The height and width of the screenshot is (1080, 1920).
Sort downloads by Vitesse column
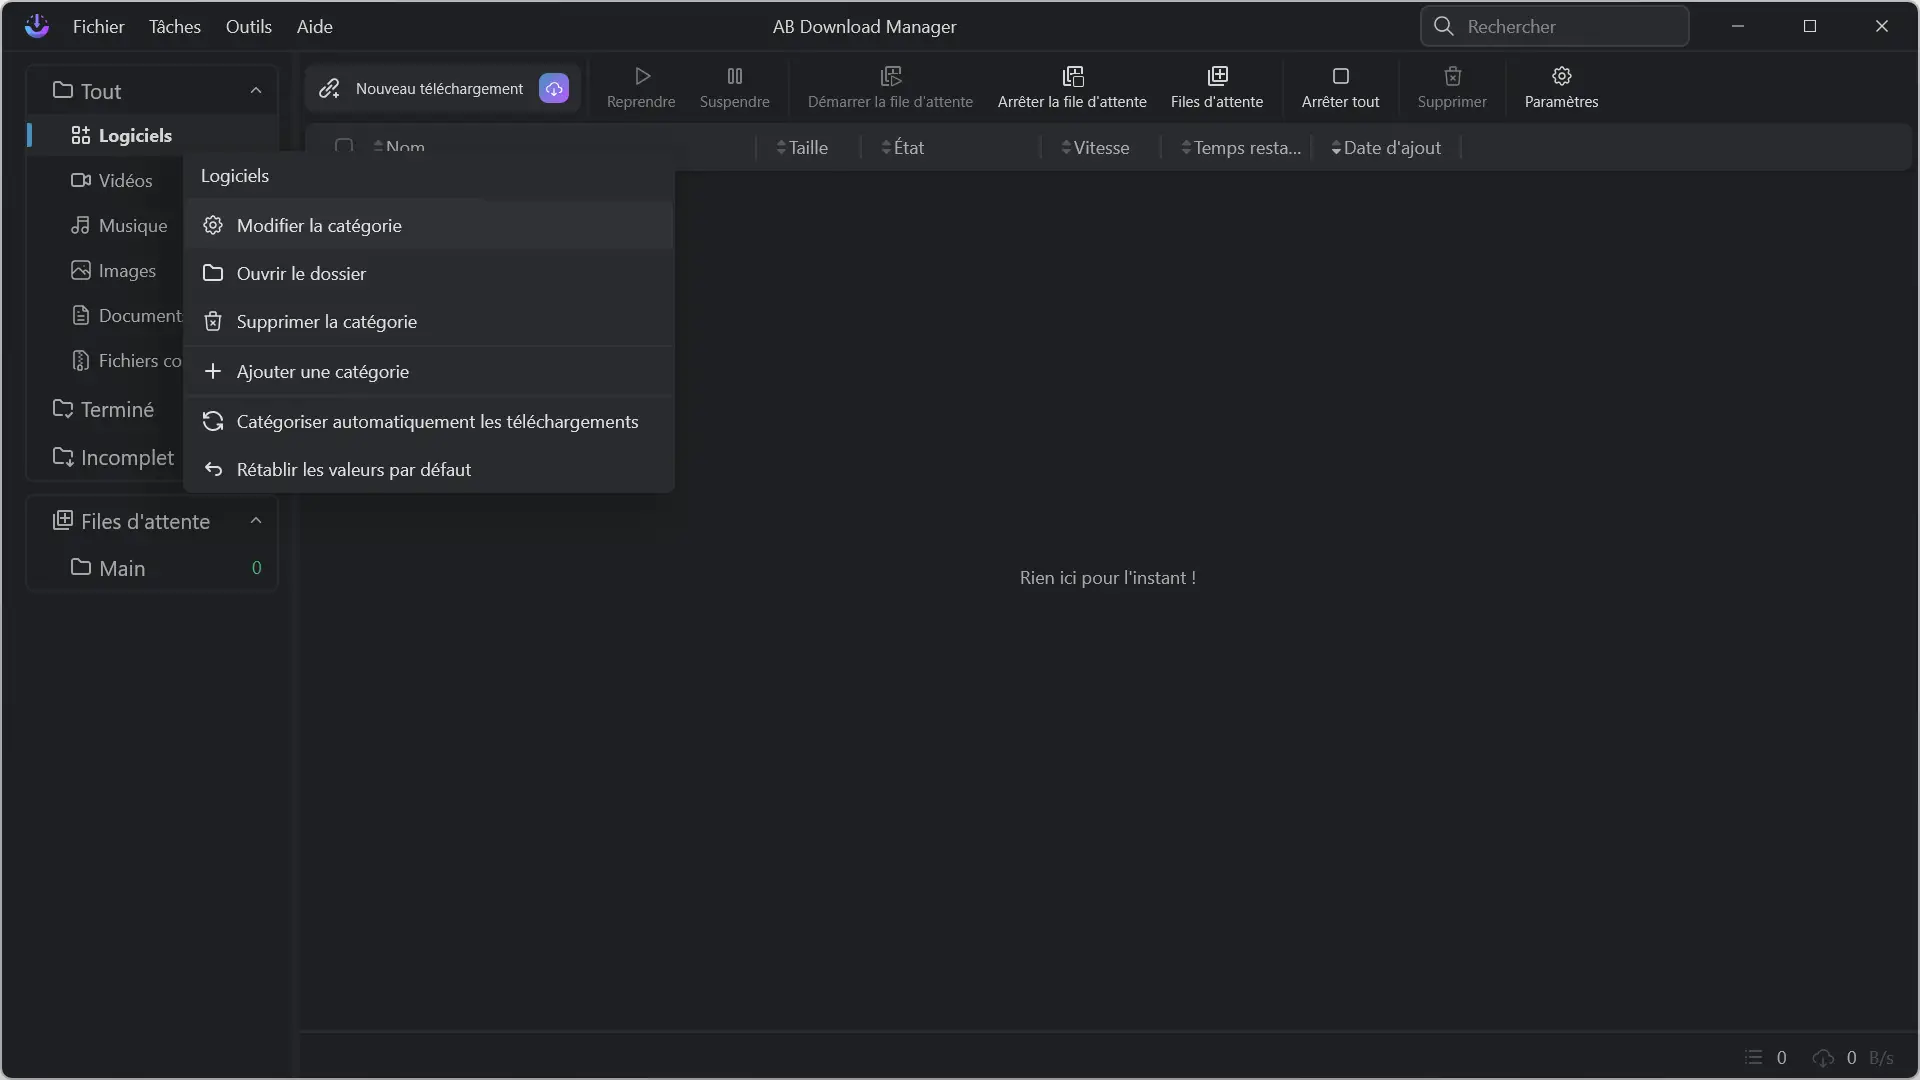(1095, 148)
